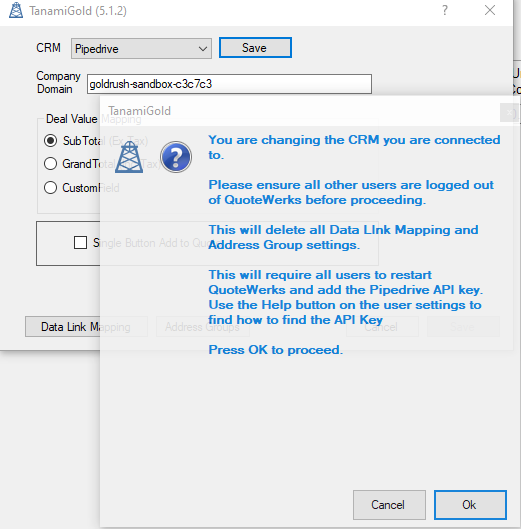Click the TanamiGold derrick icon in main title bar
This screenshot has height=529, width=521.
click(x=16, y=10)
